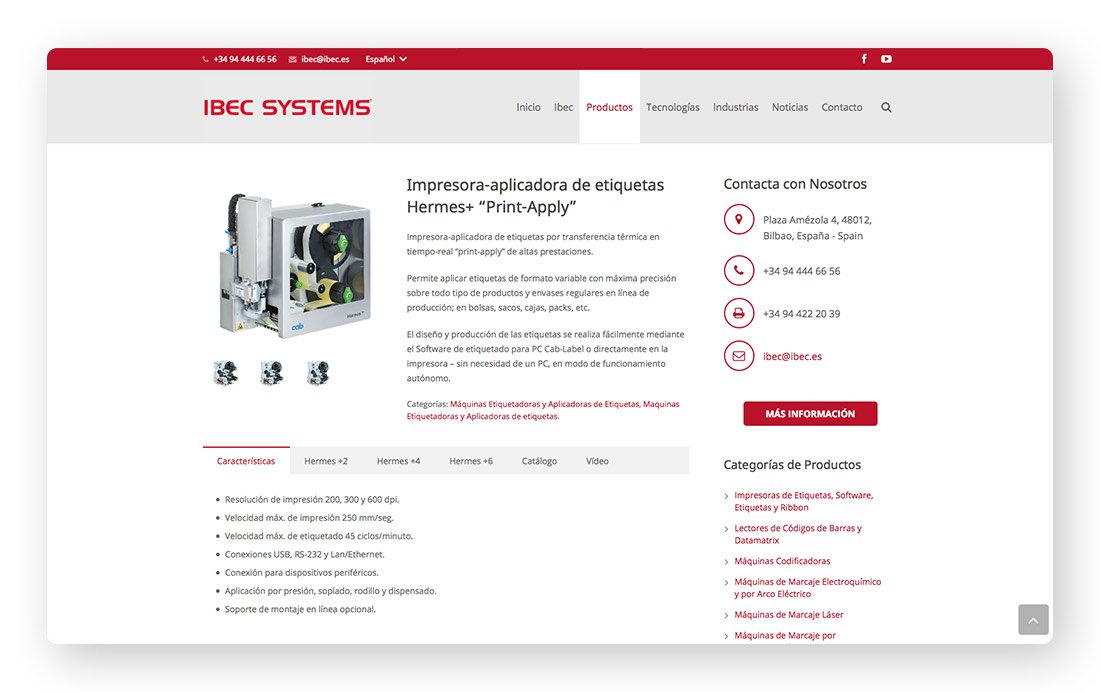The image size is (1100, 692).
Task: Click bullet Soporte de montaje en línea opcional
Action: coord(300,609)
